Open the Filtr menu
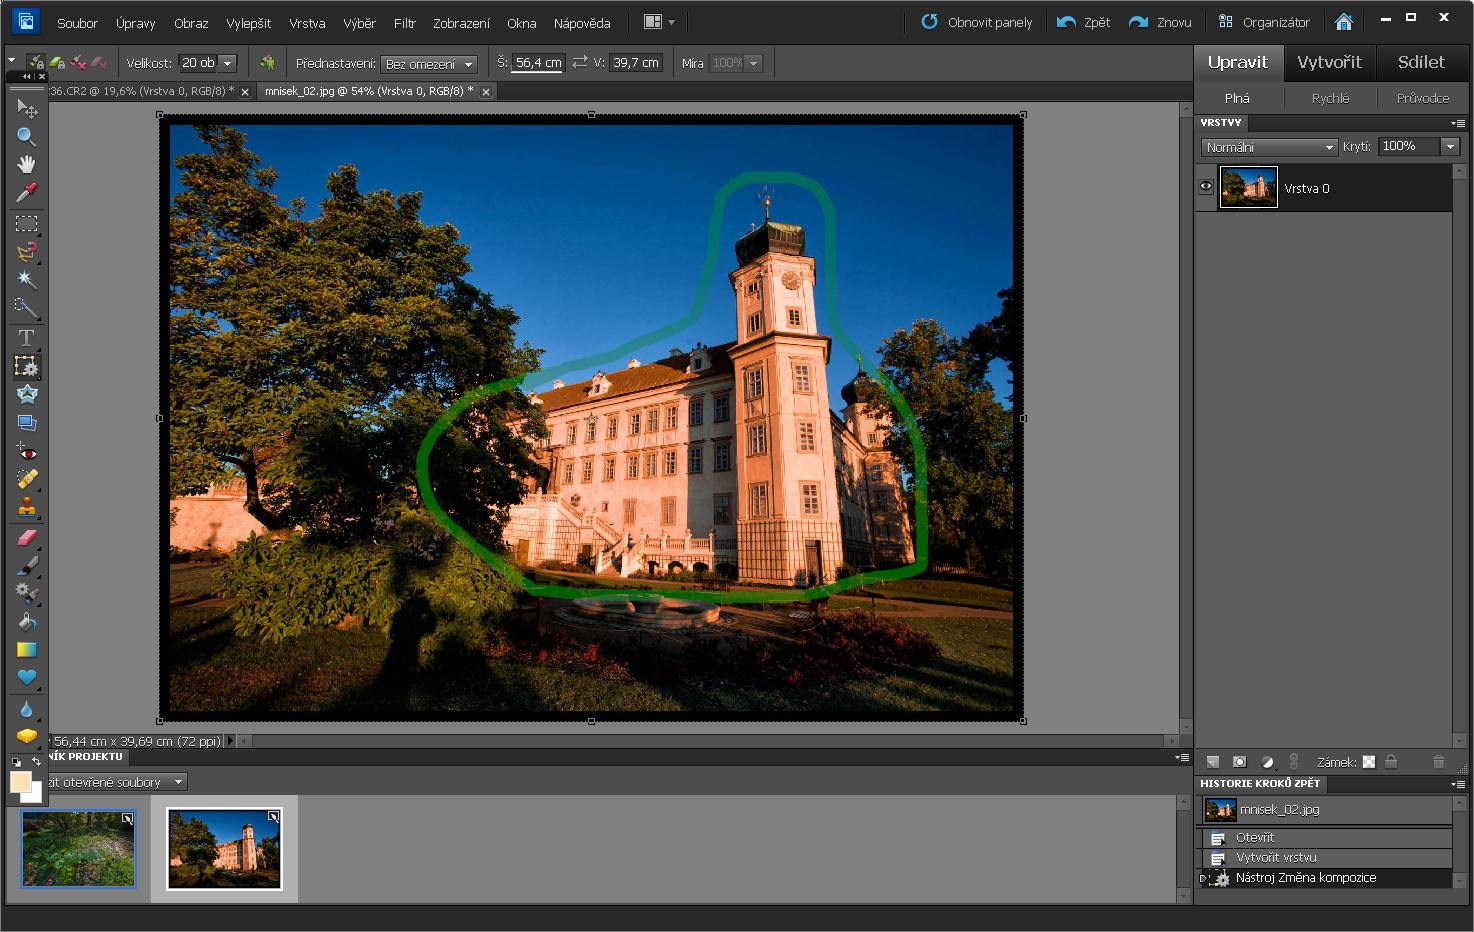 404,23
